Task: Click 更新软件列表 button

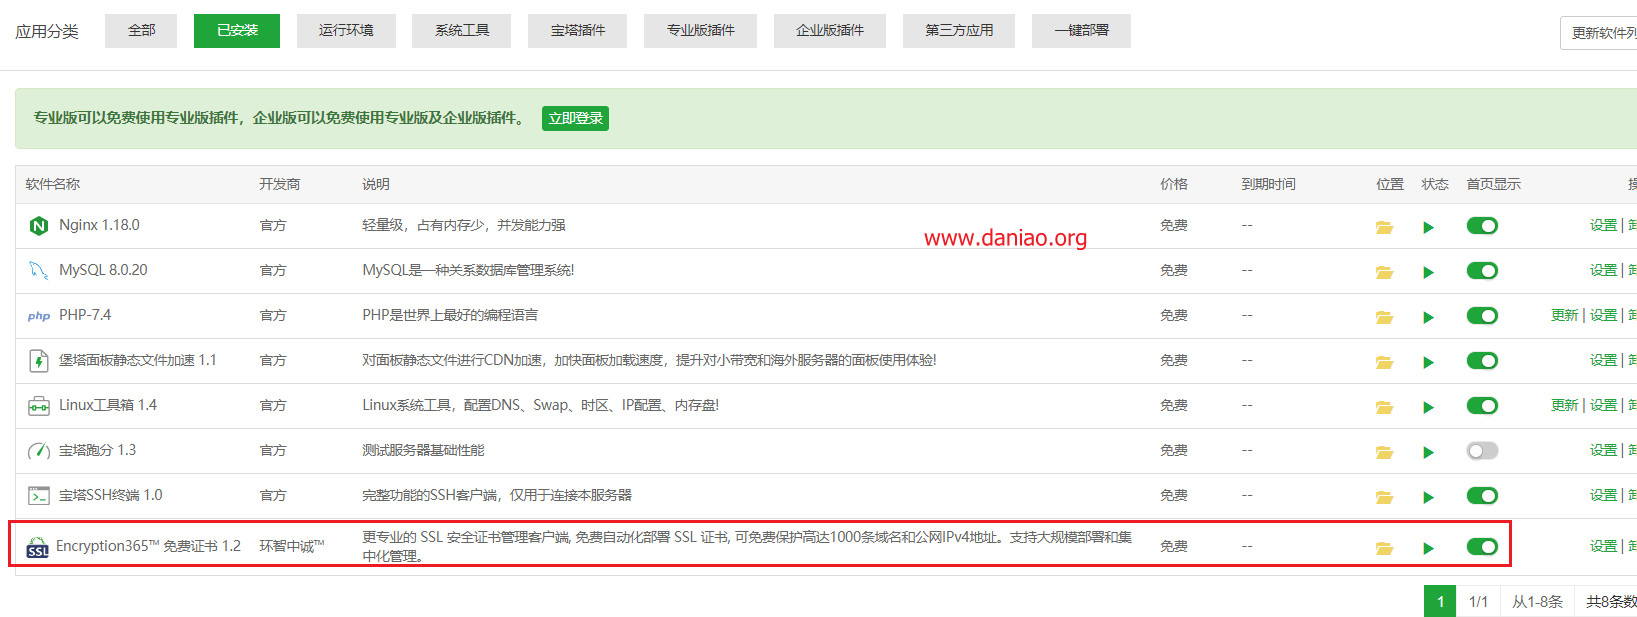Action: click(1600, 33)
